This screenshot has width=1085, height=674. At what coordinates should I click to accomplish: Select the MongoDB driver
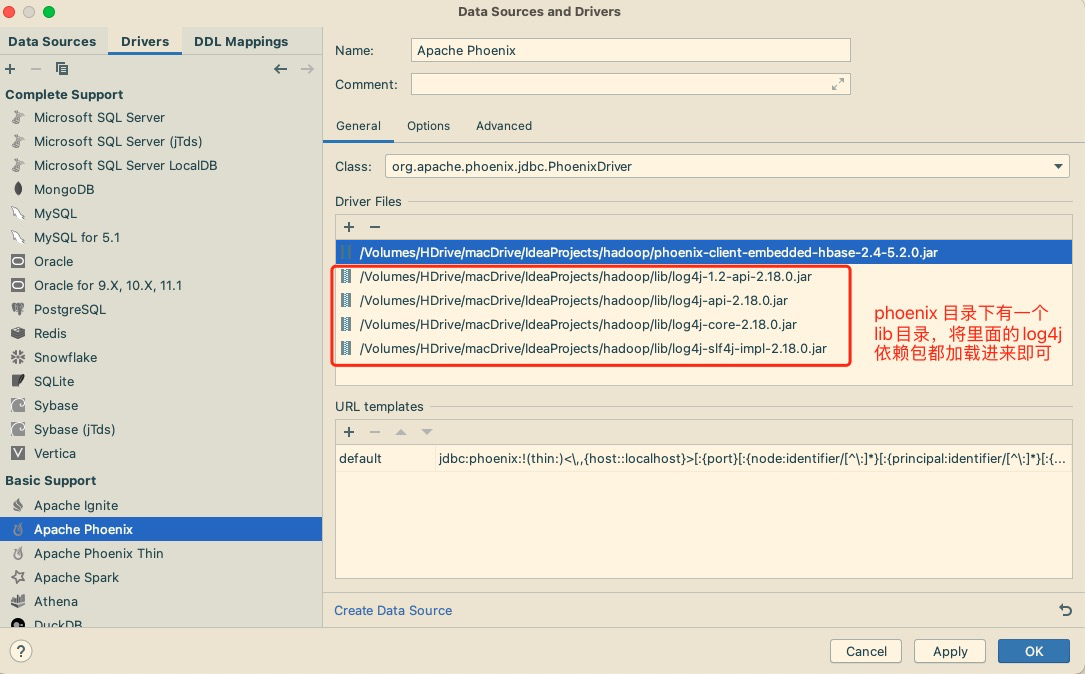tap(161, 190)
